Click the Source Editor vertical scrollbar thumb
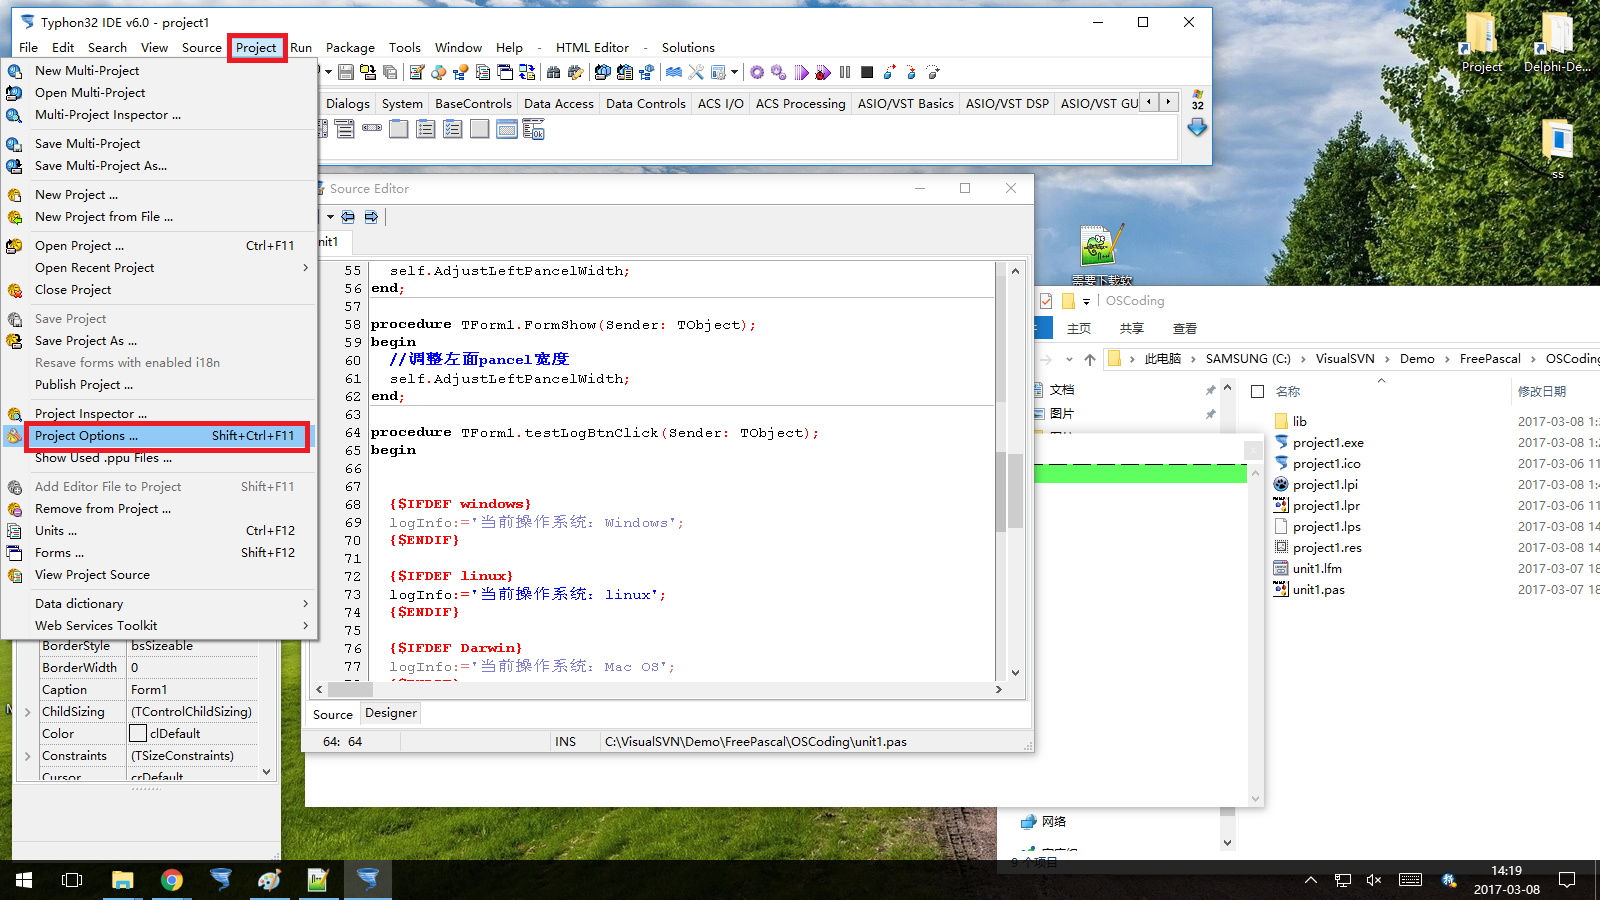The width and height of the screenshot is (1600, 900). click(x=1015, y=490)
